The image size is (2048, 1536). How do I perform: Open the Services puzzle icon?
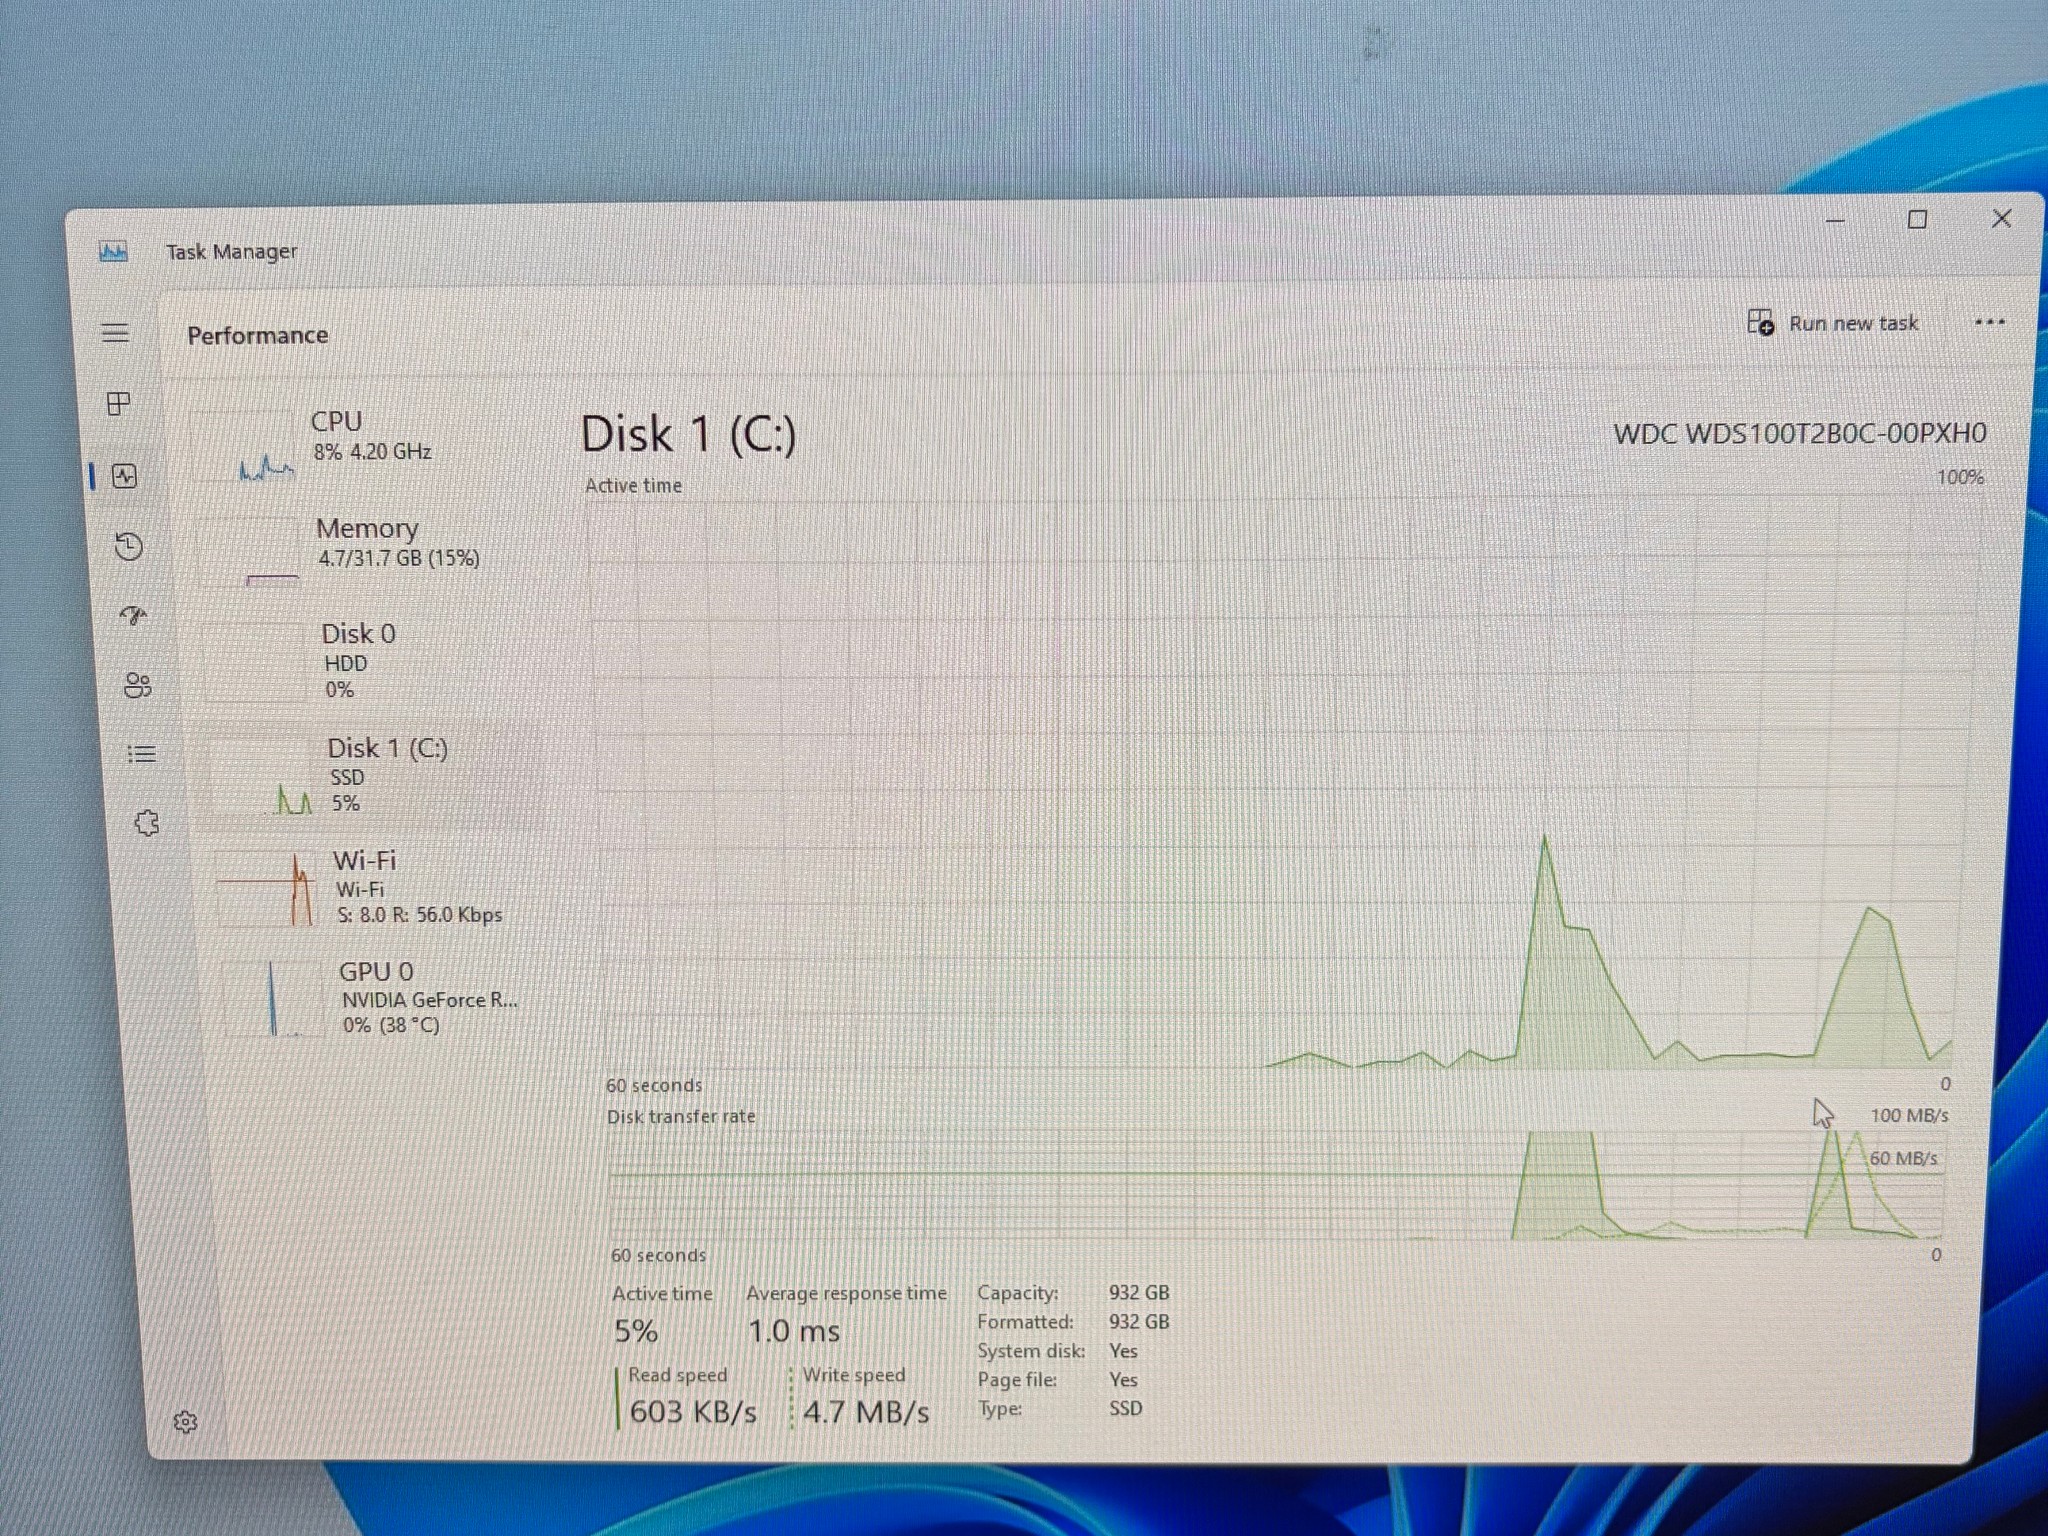click(147, 823)
